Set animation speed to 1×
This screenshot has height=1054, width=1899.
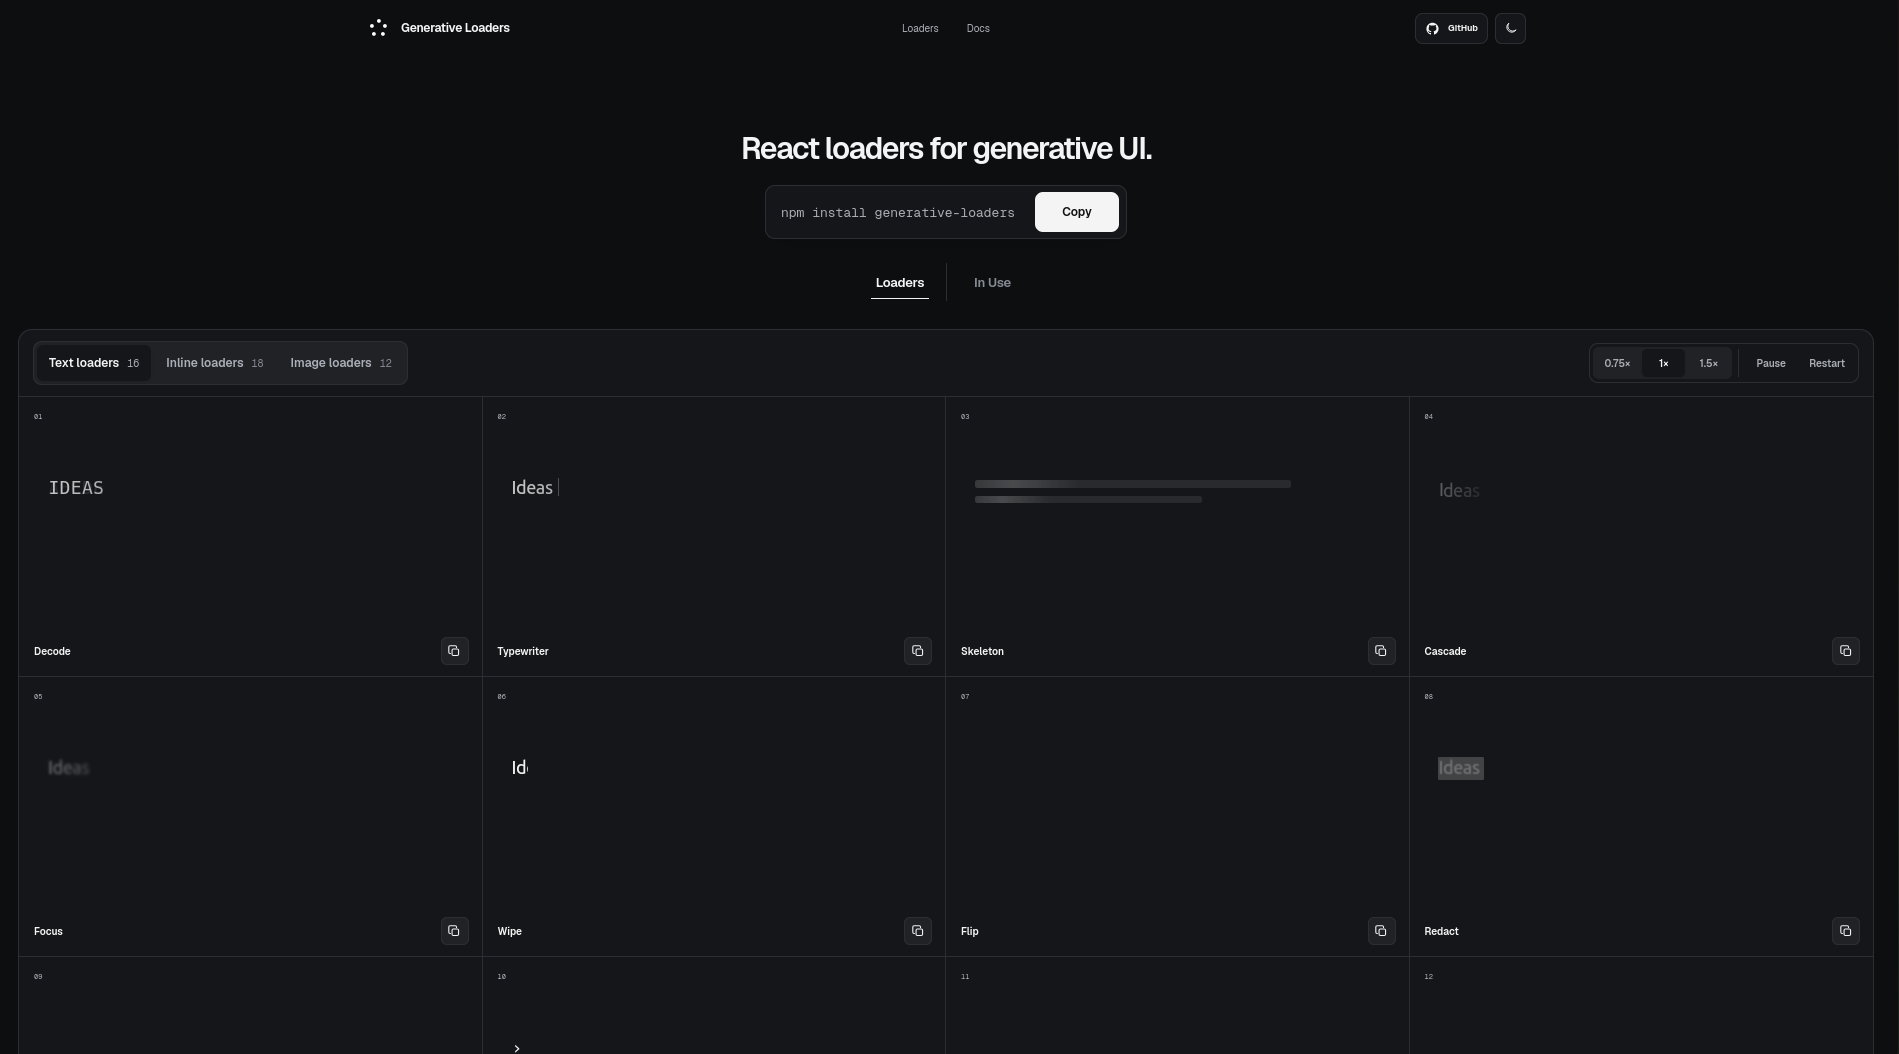[1663, 363]
